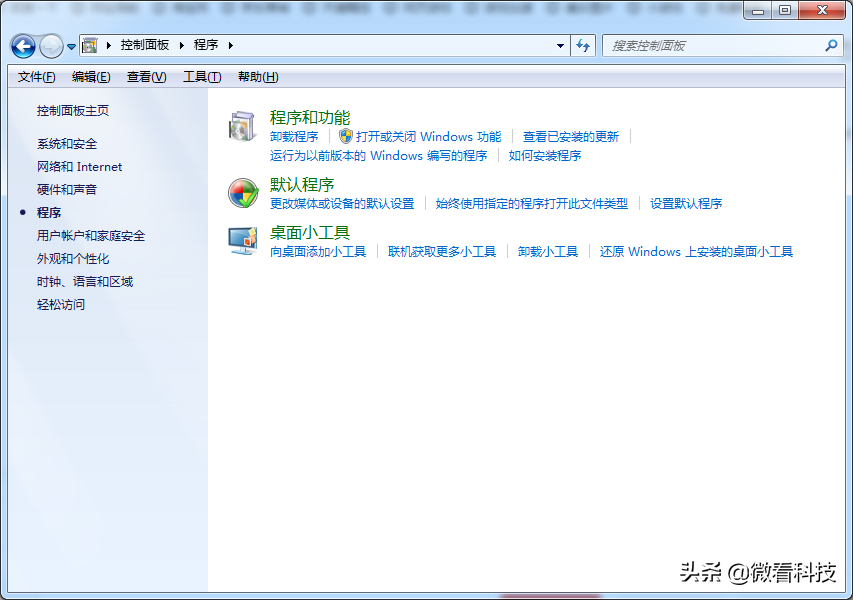The image size is (853, 600).
Task: Open 外观和个性化 in sidebar
Action: (73, 258)
